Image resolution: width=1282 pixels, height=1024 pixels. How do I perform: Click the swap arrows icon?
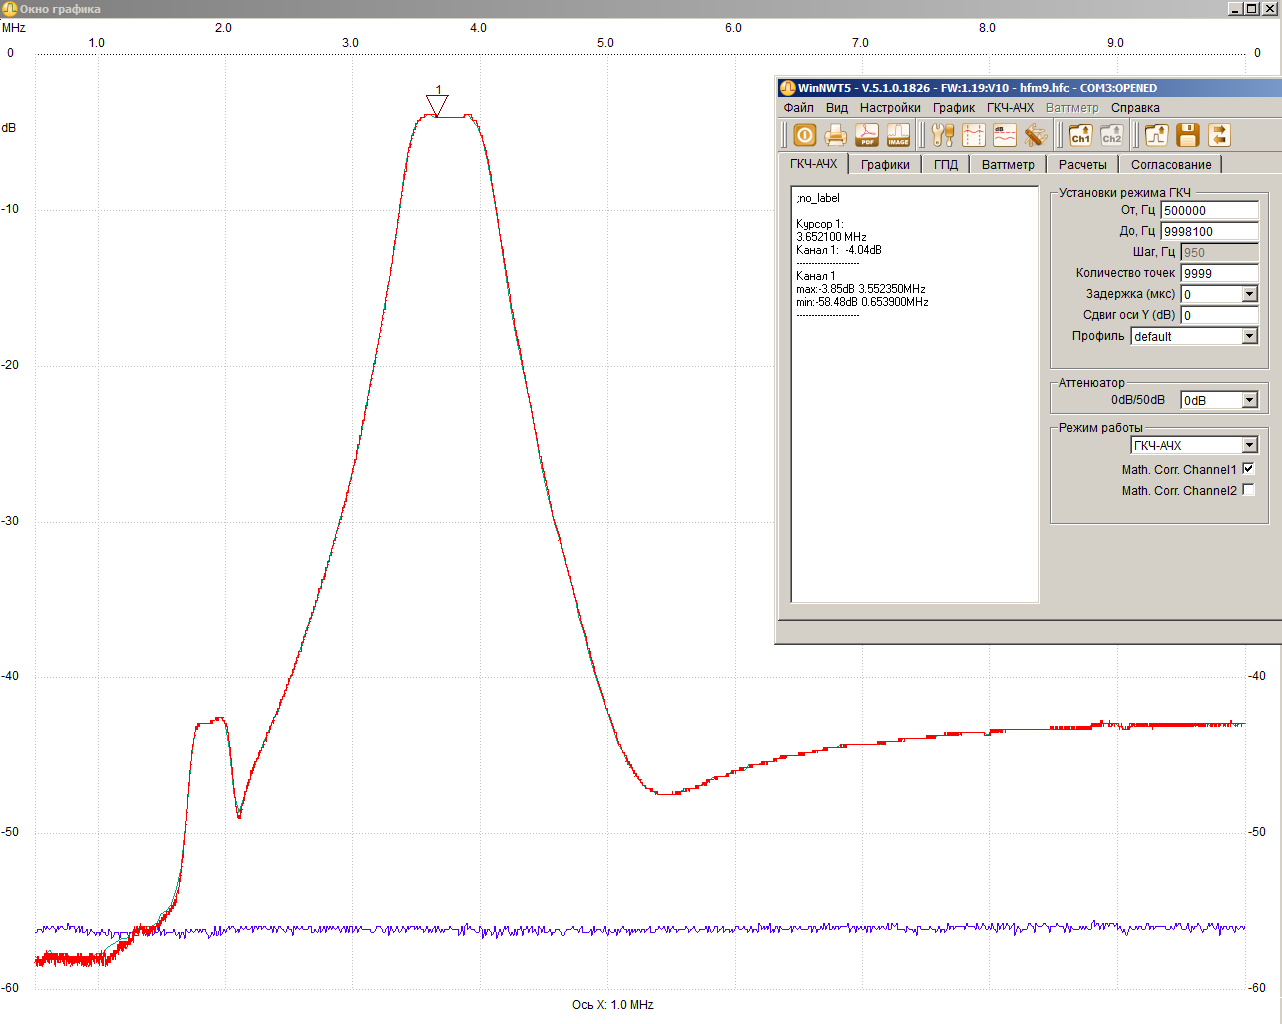(x=1218, y=135)
